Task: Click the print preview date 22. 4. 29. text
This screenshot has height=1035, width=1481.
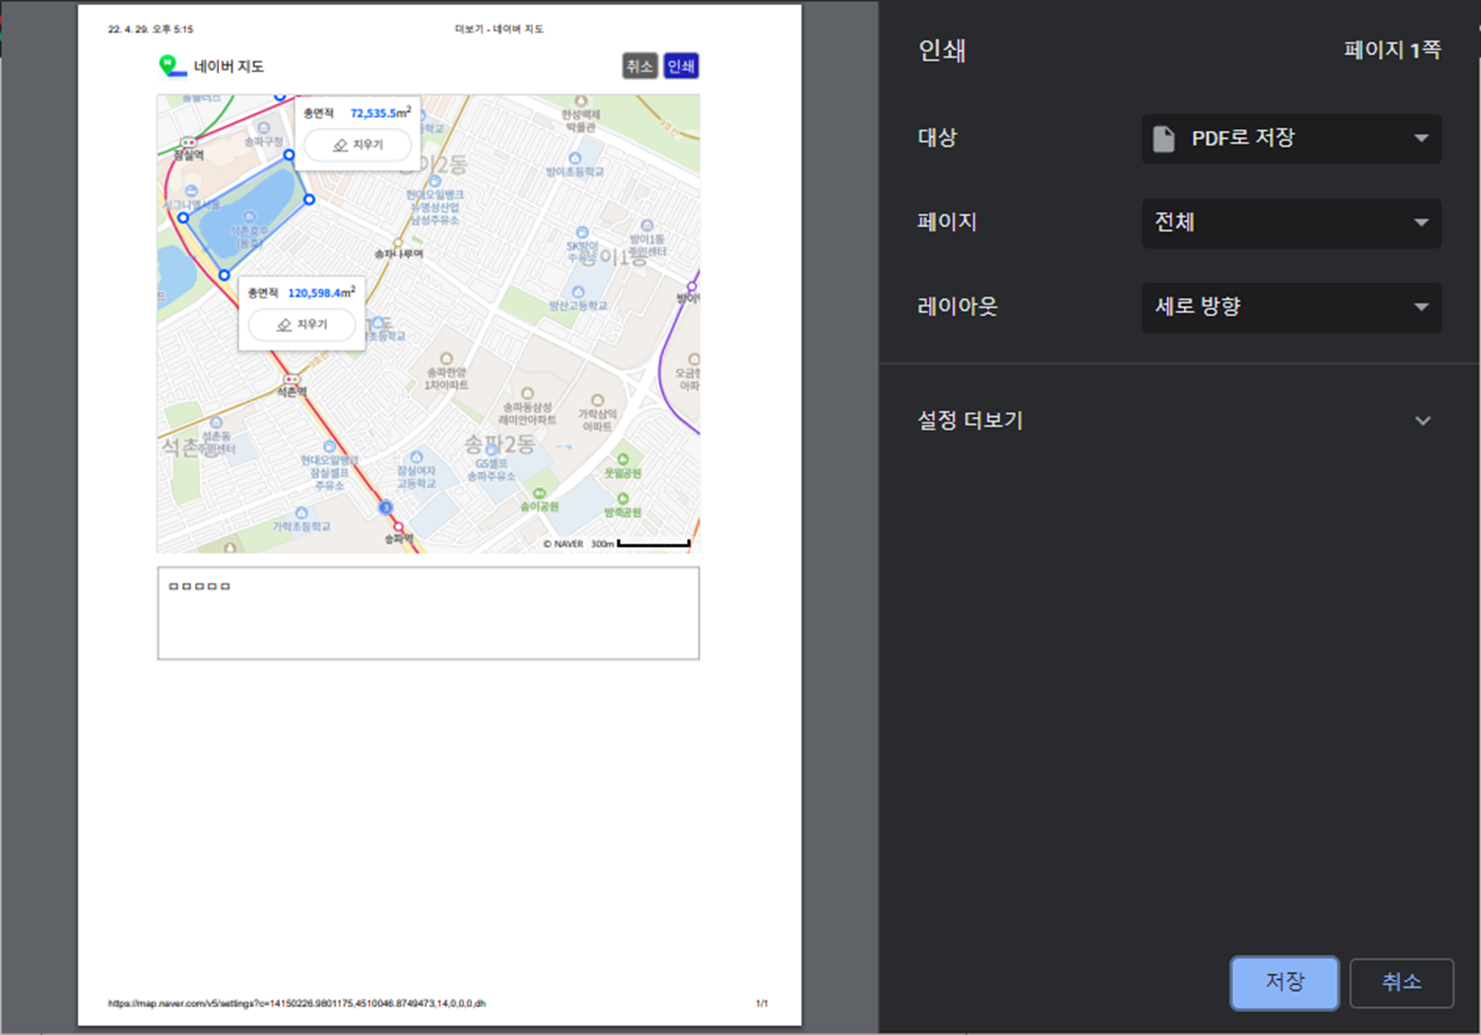Action: point(150,29)
